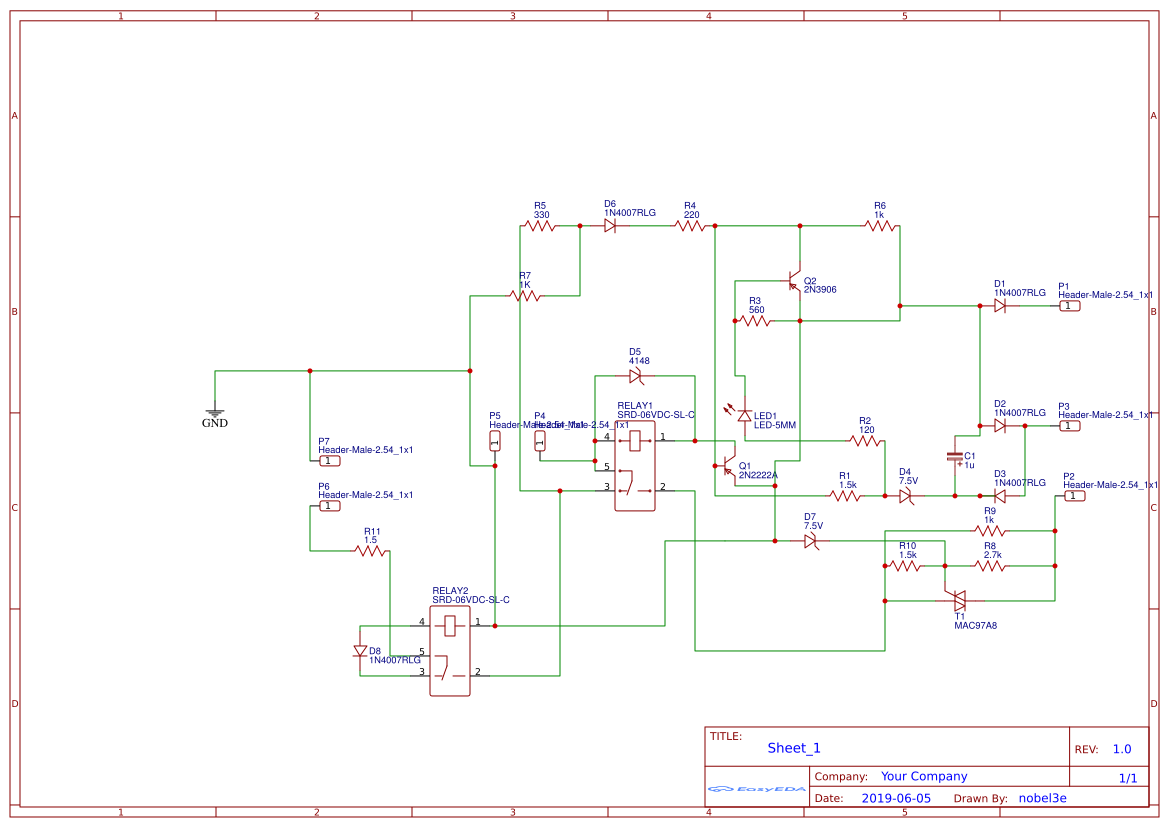Select the R7 1K resistor symbol
Viewport: 1169px width, 827px height.
[x=526, y=296]
